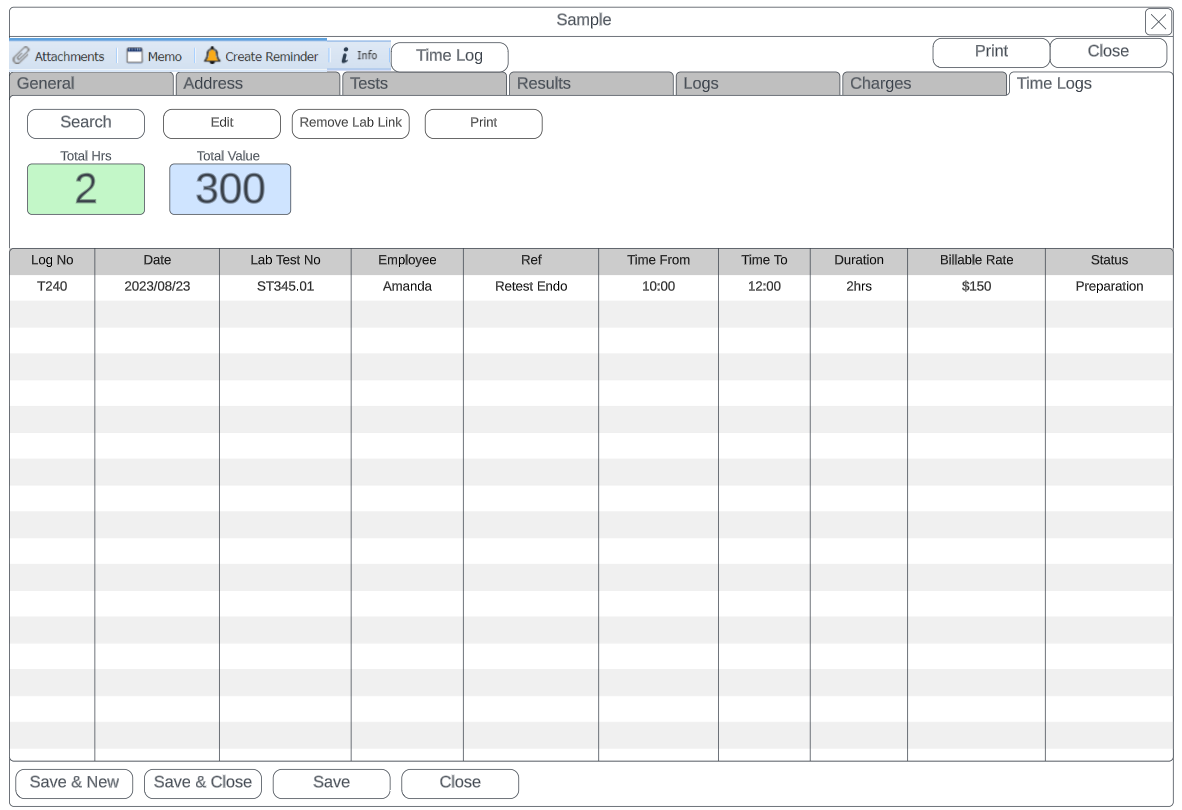Image resolution: width=1182 pixels, height=810 pixels.
Task: Select the Logs tab
Action: pyautogui.click(x=758, y=84)
